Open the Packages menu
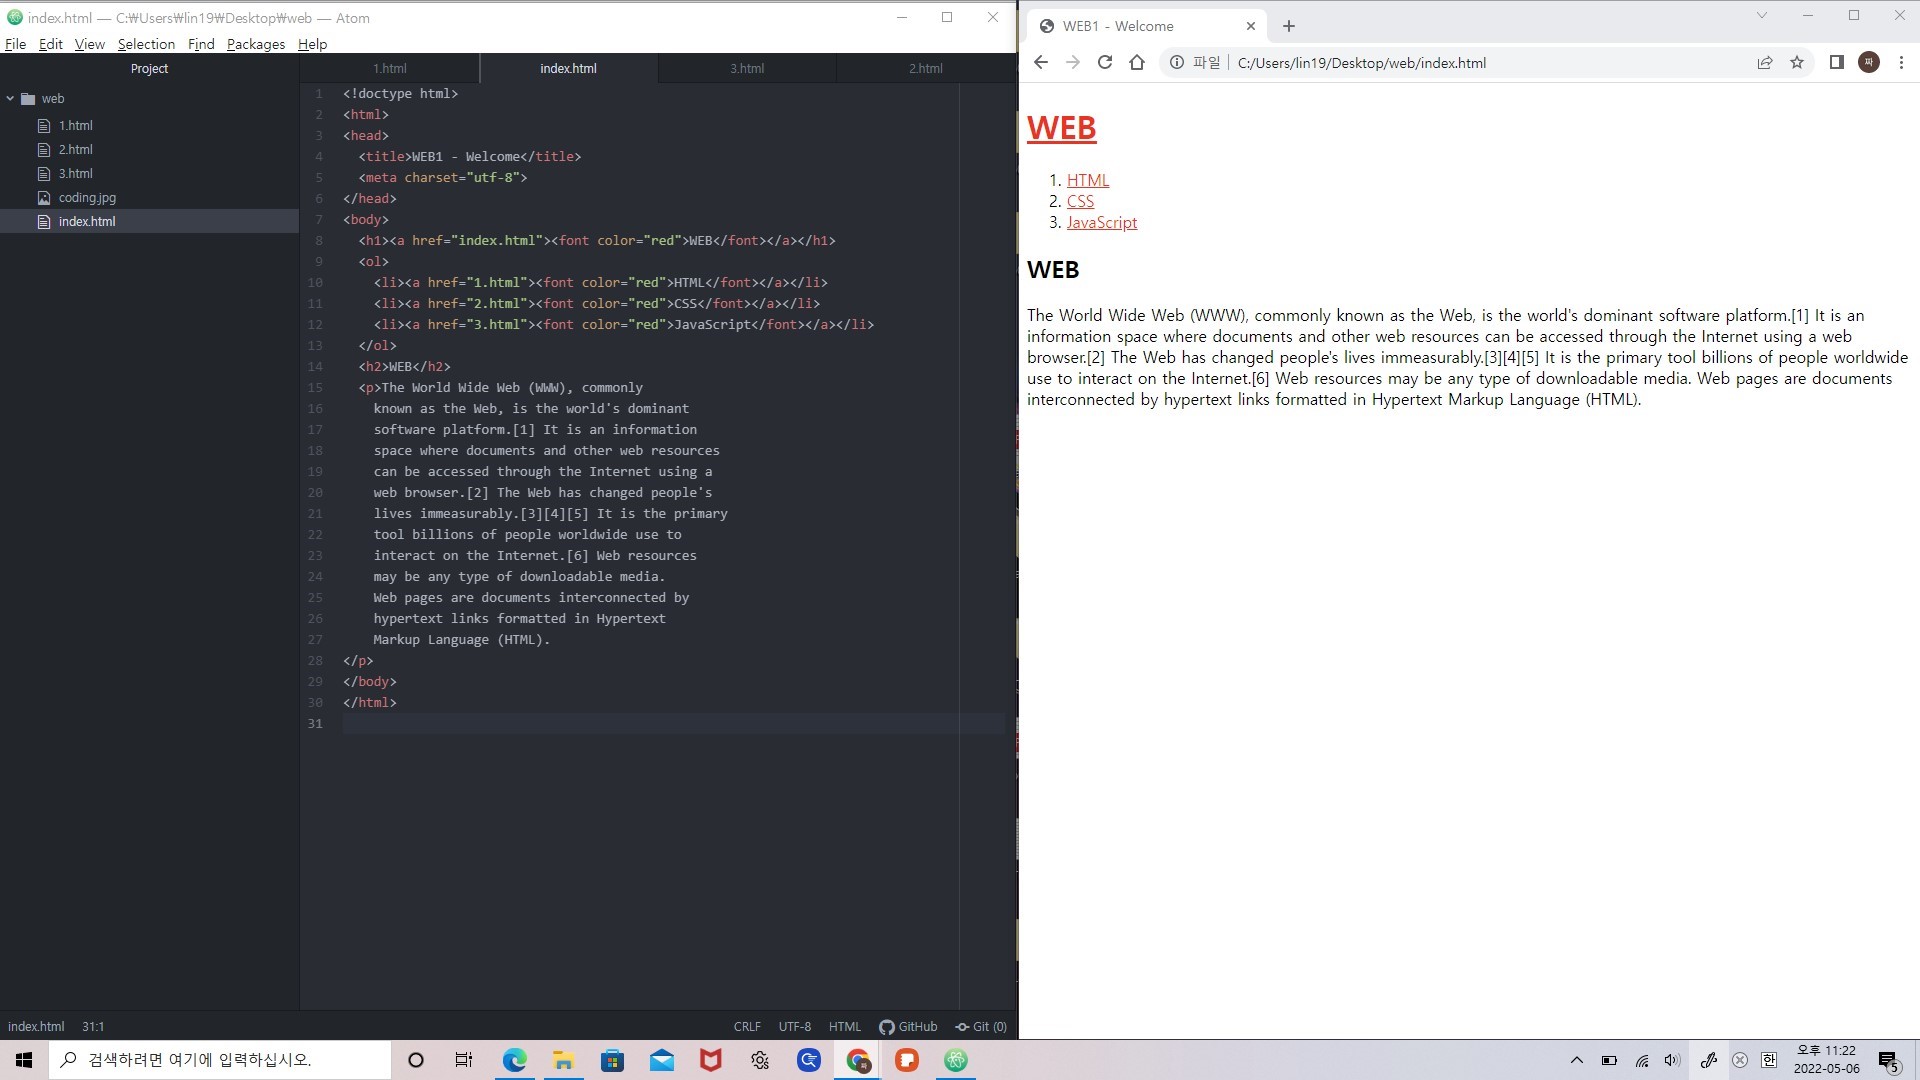1920x1080 pixels. pos(255,44)
